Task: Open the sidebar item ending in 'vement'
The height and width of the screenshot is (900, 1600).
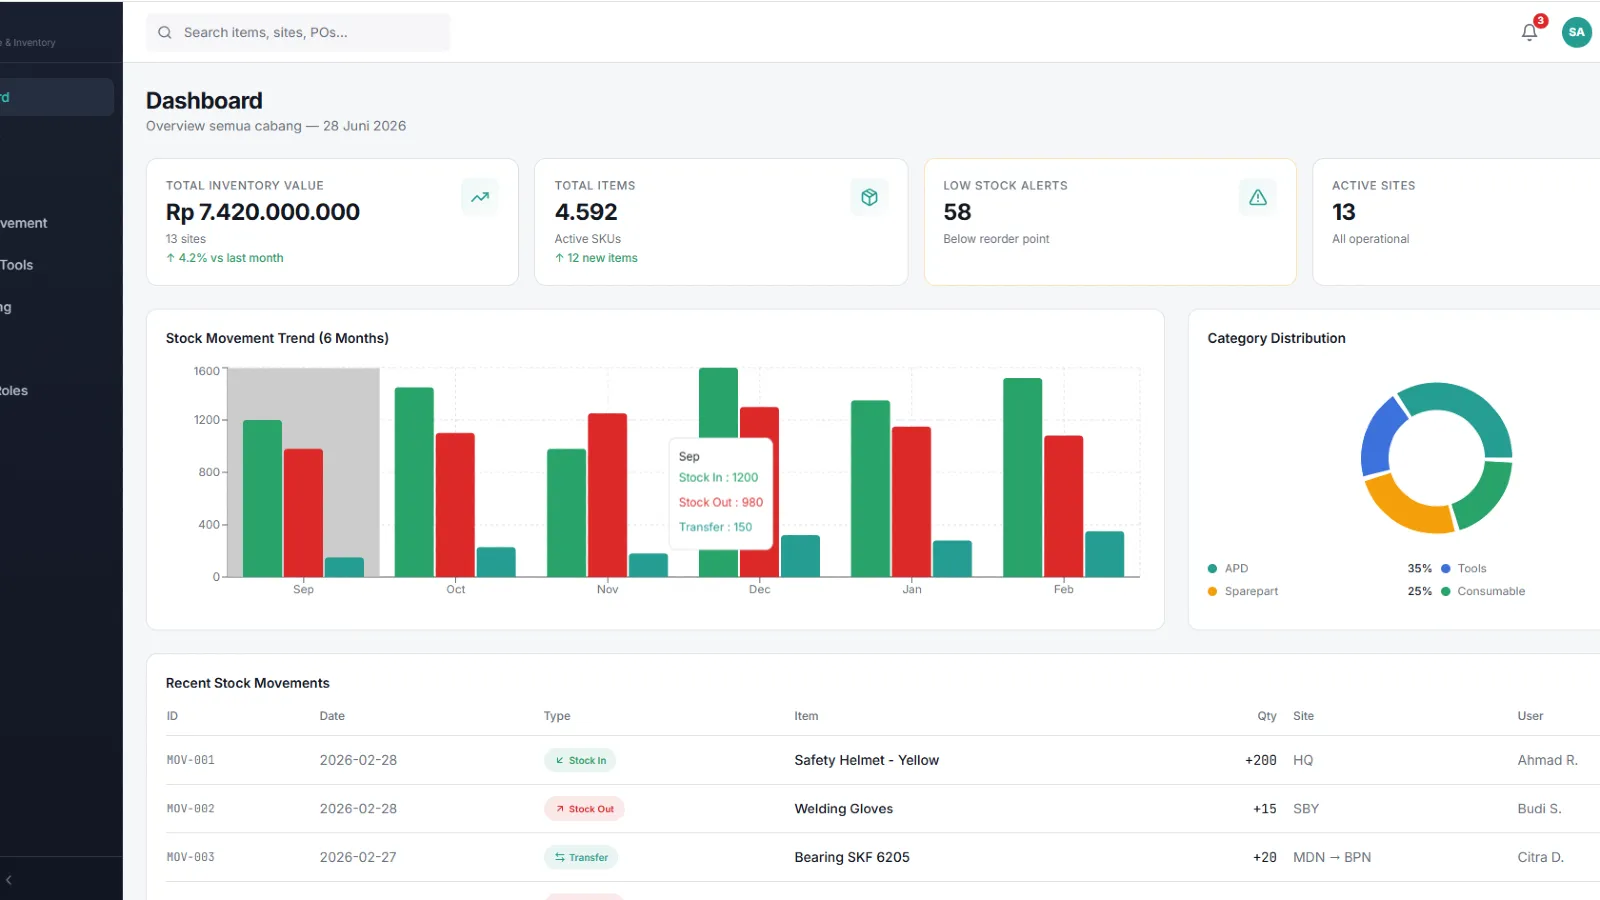Action: [x=24, y=223]
